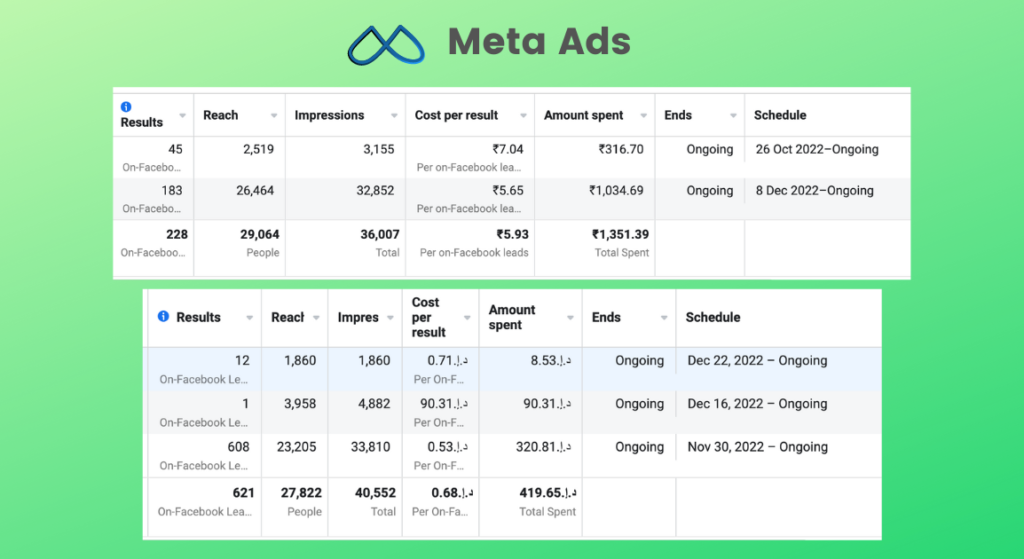Click the ₹7.04 cost per result
This screenshot has width=1024, height=559.
(507, 149)
